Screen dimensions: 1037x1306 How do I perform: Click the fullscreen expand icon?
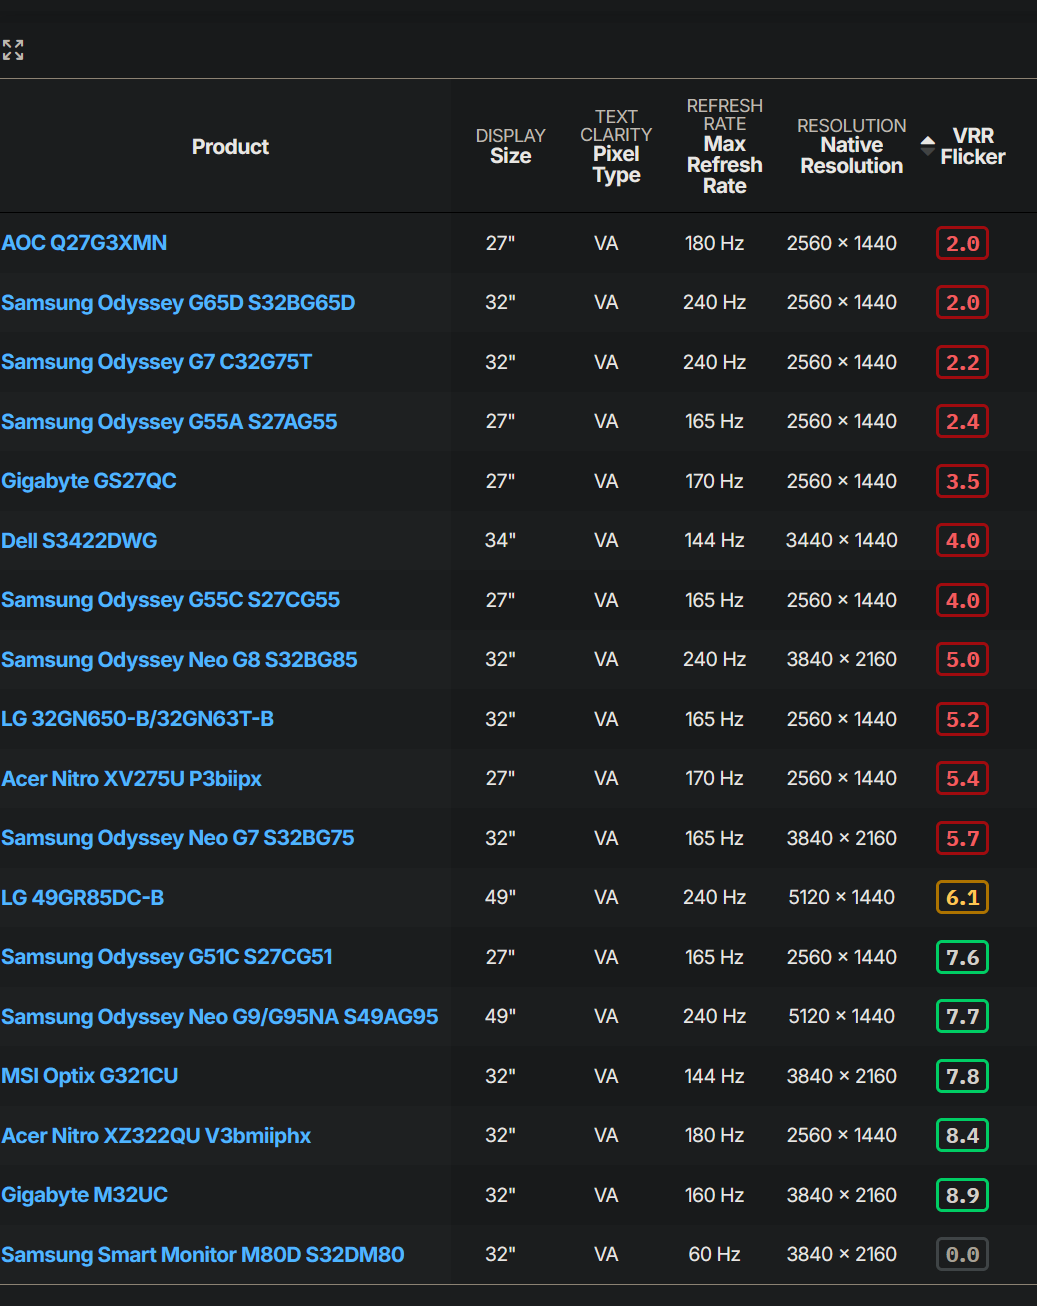point(13,50)
